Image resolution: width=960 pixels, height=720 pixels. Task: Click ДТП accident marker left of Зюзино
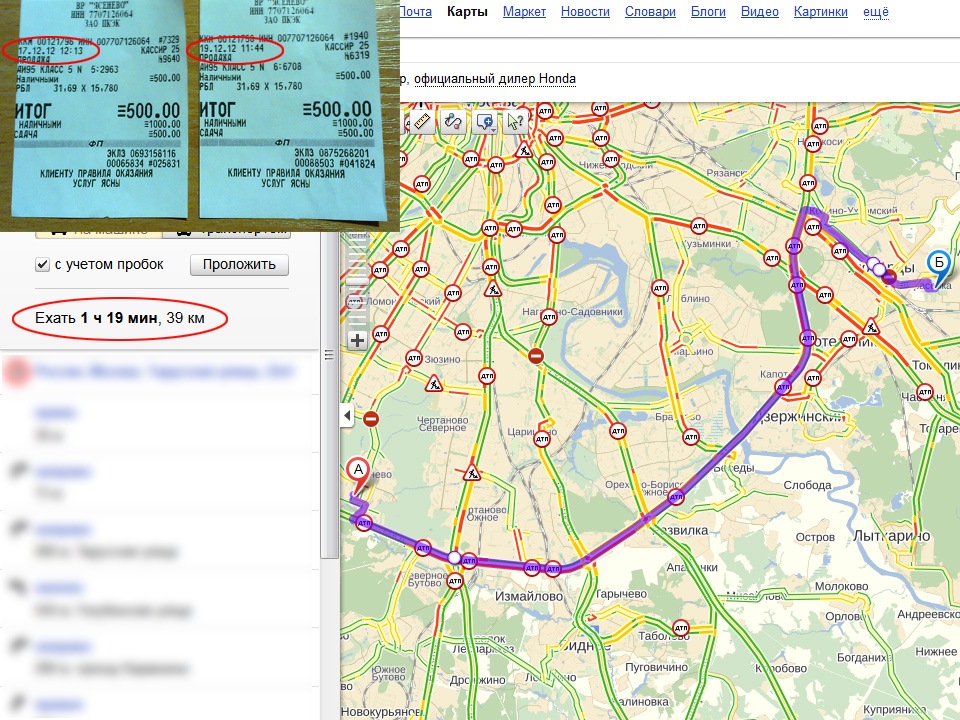414,358
